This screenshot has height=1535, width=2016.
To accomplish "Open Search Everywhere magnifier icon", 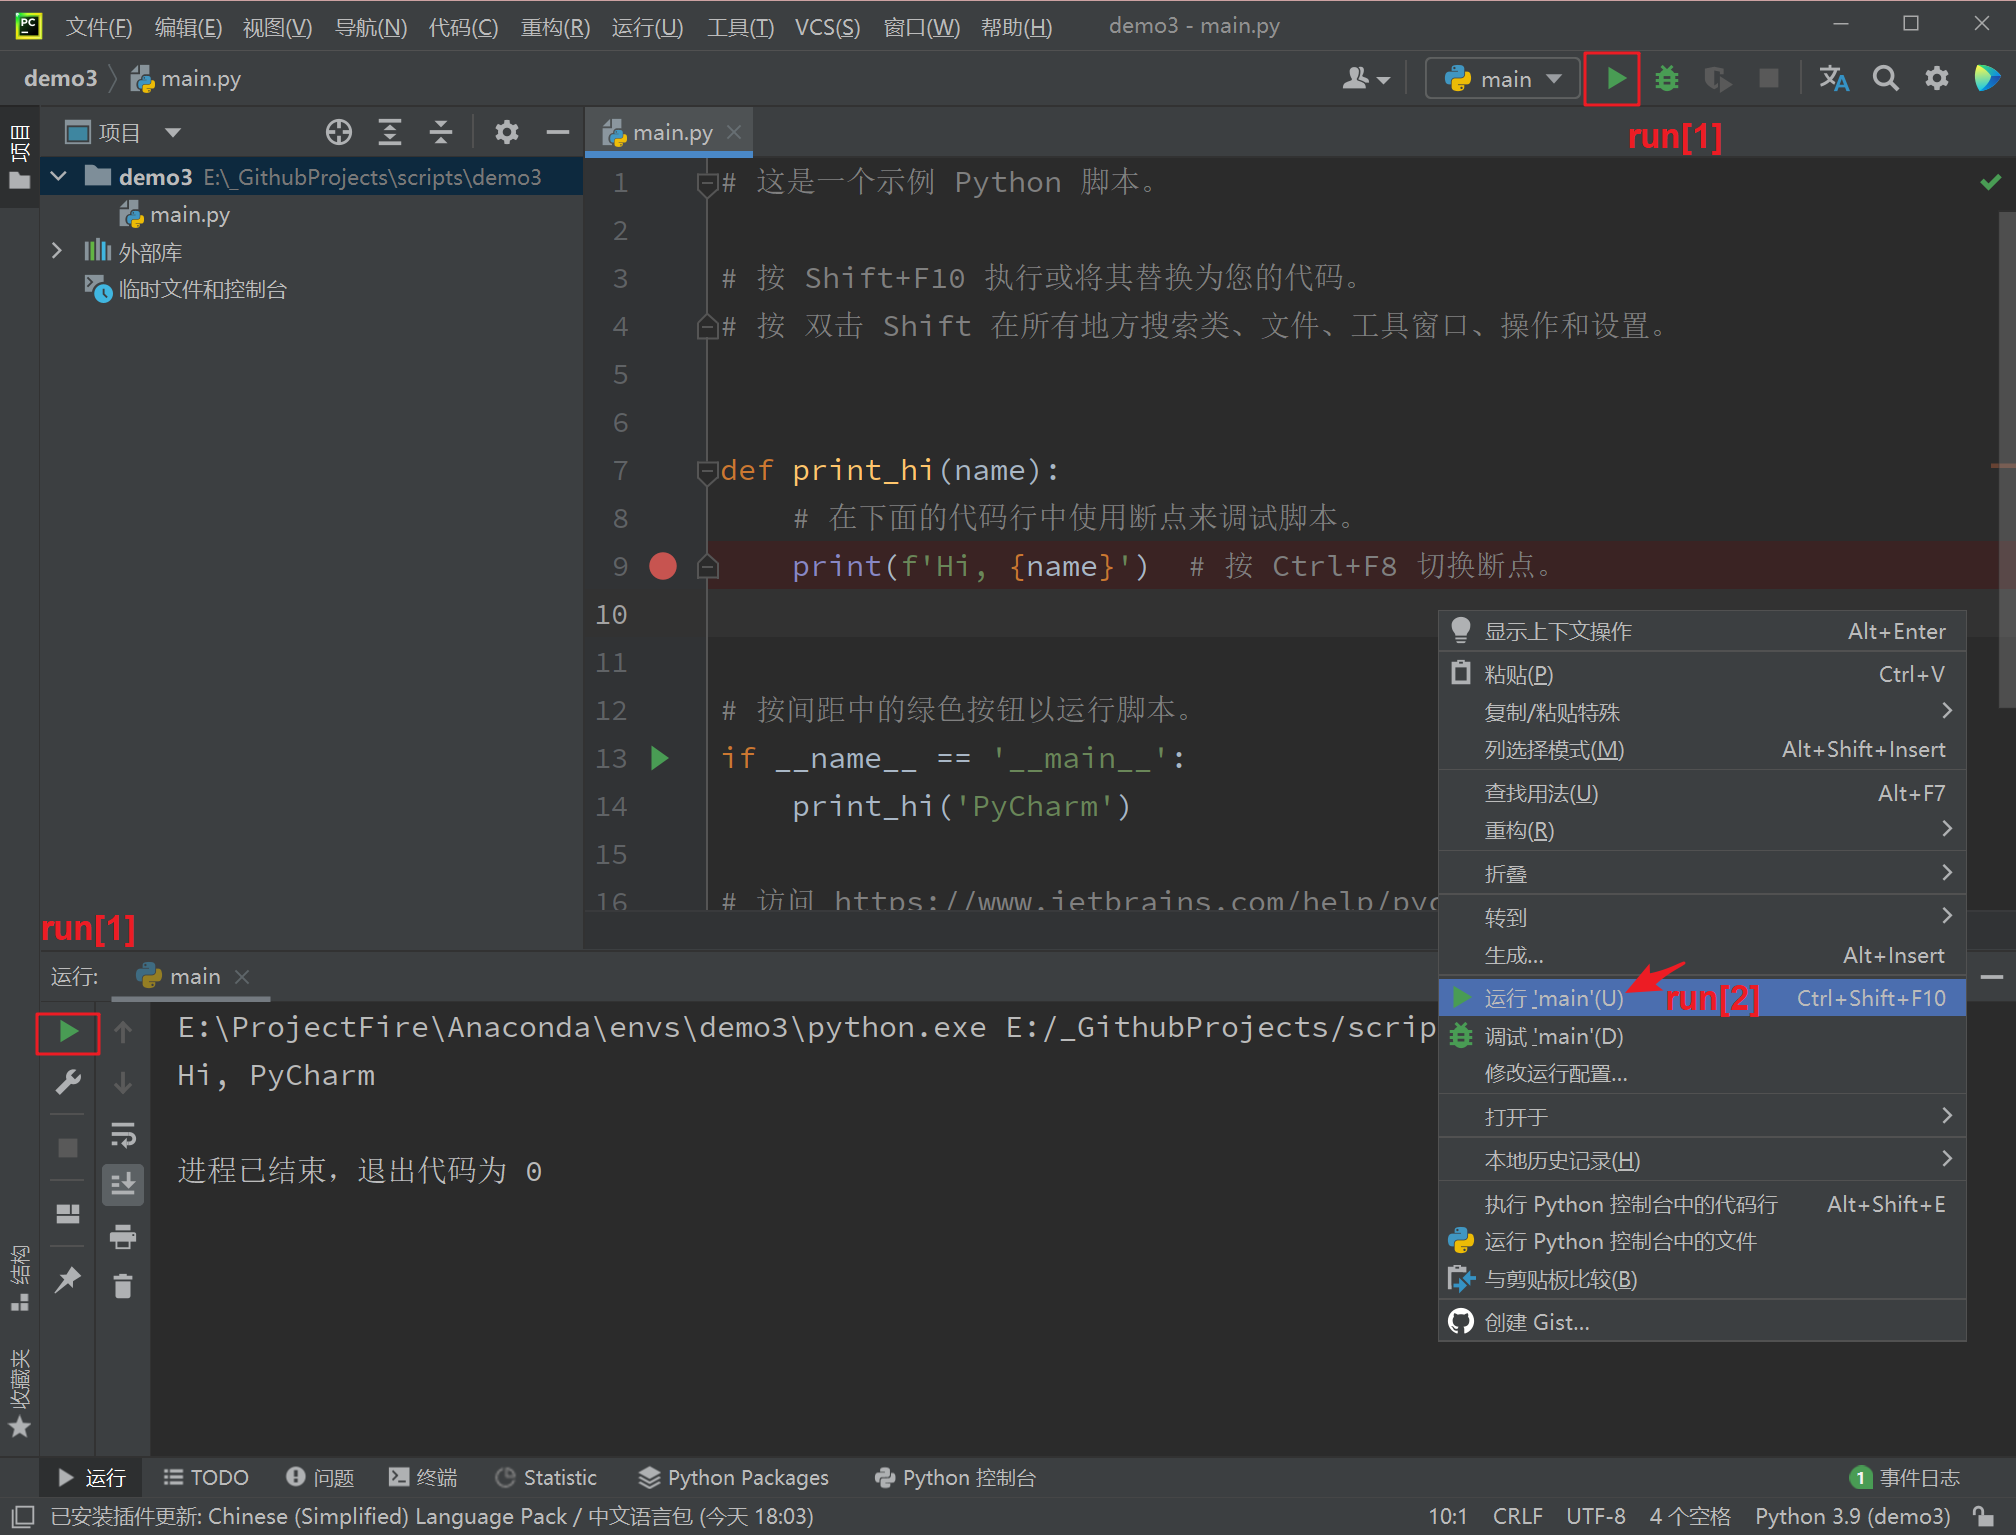I will tap(1885, 78).
